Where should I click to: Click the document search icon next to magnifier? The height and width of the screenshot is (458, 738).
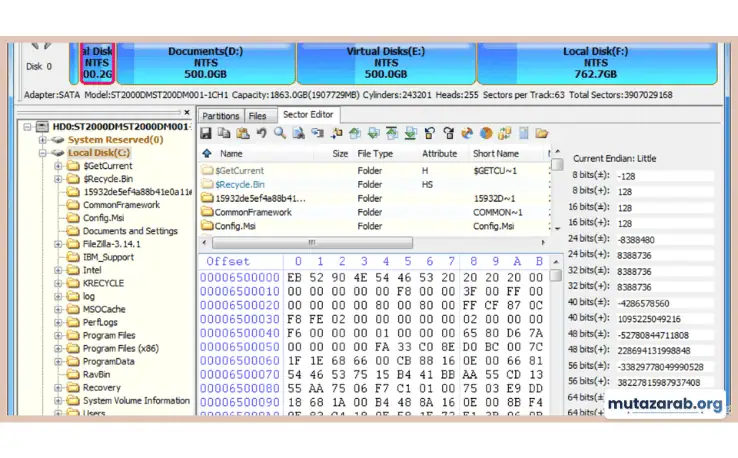(x=298, y=133)
